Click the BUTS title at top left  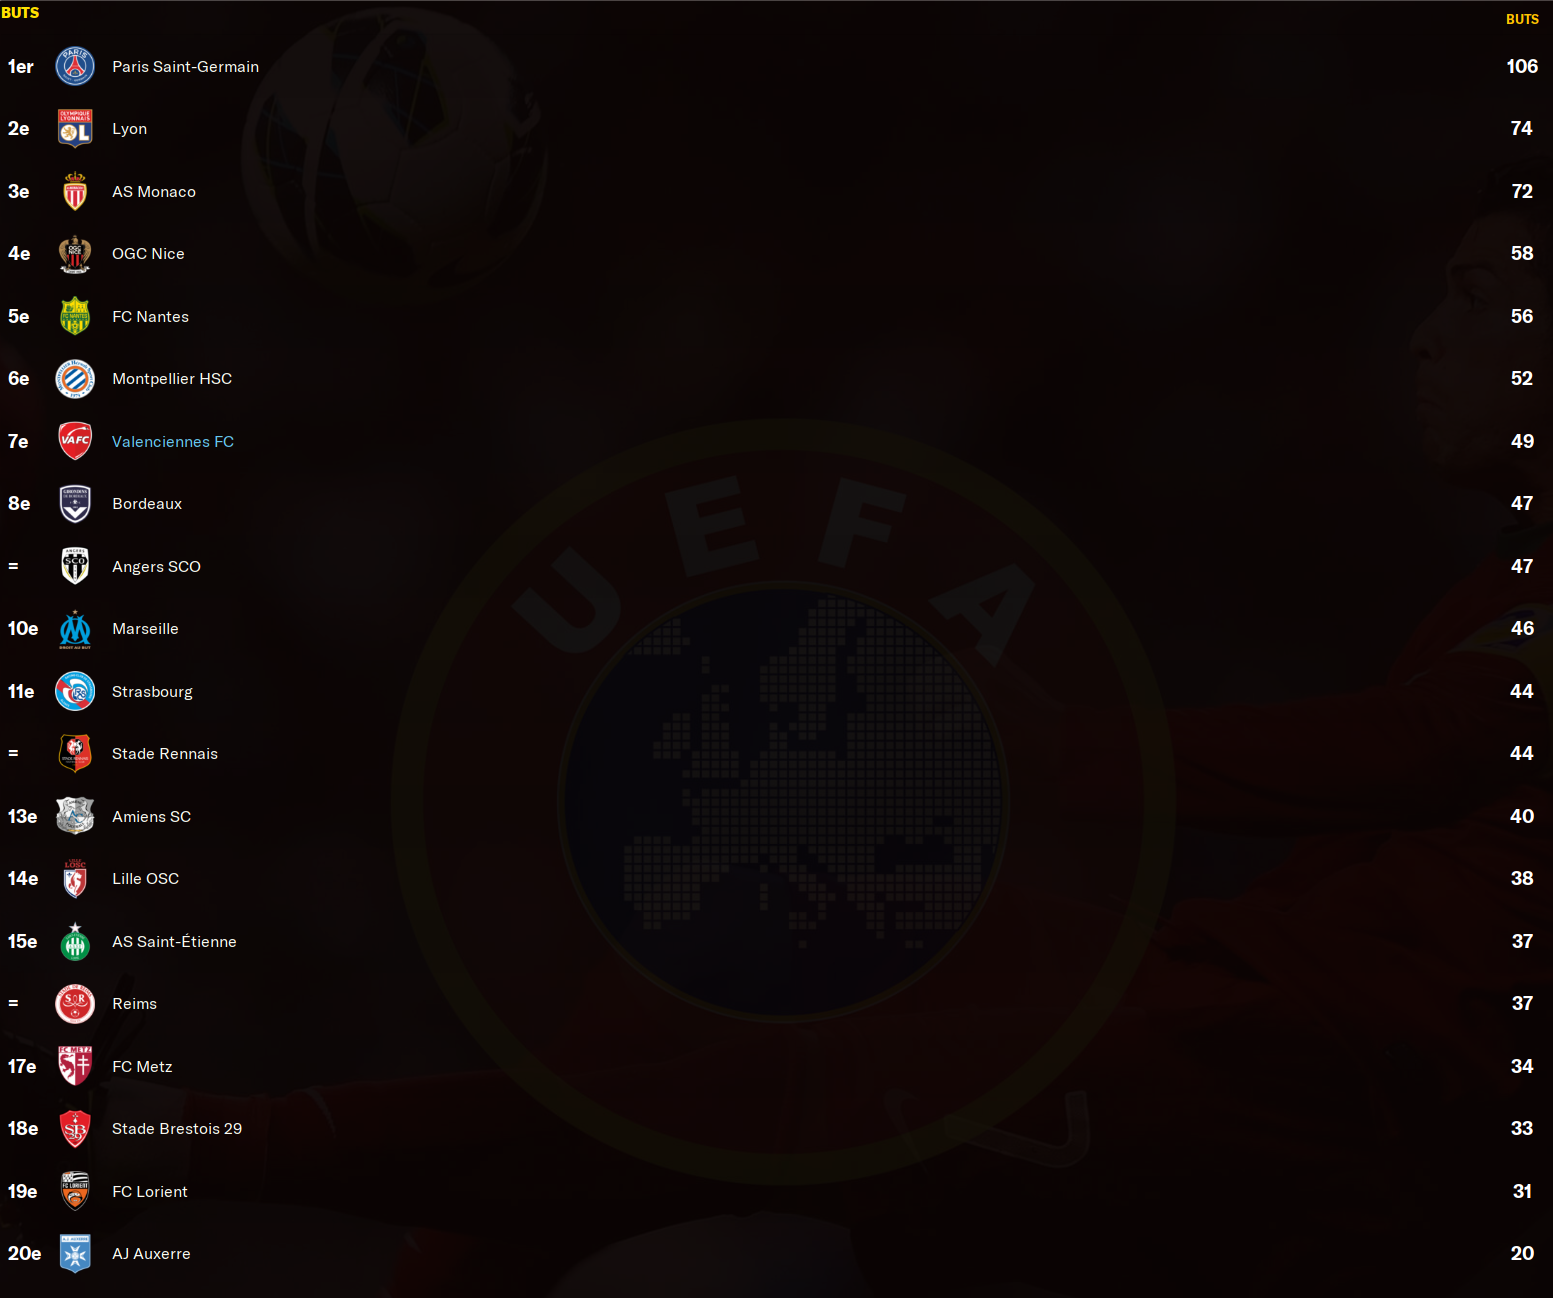click(20, 13)
